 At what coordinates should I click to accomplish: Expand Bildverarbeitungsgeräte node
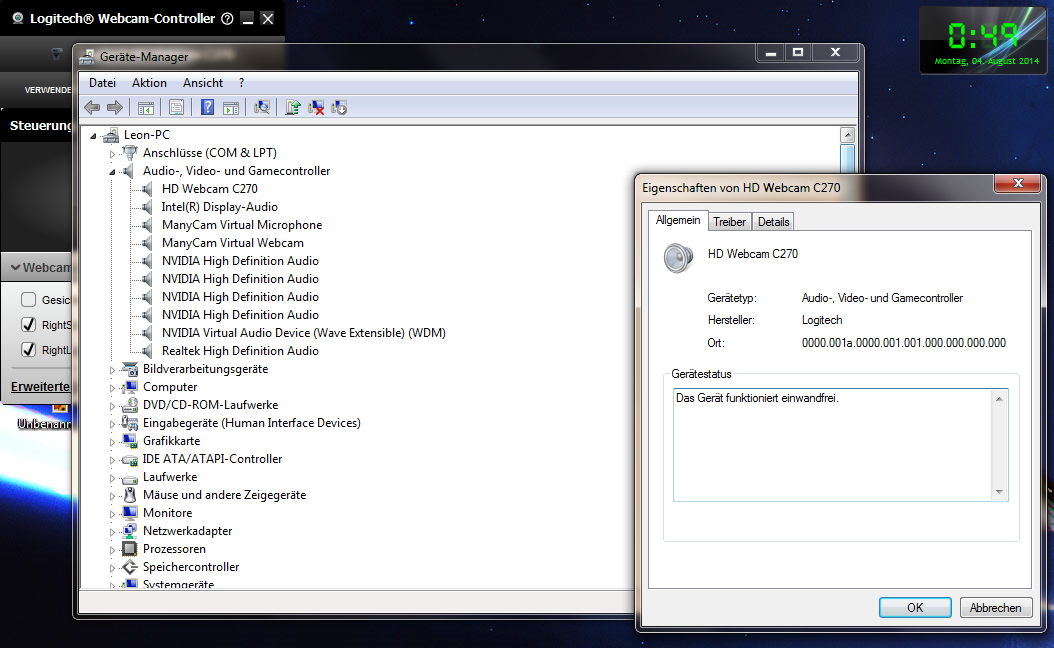click(112, 370)
